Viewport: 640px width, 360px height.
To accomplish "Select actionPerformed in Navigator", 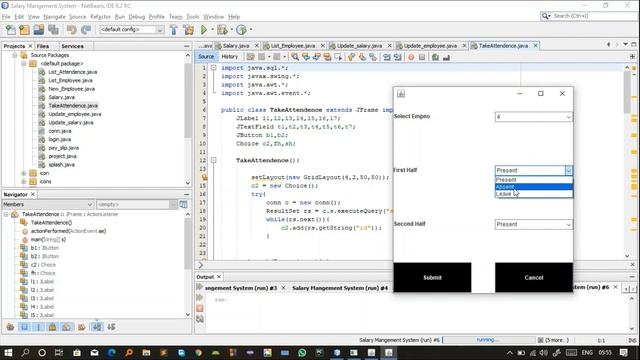I will (x=68, y=231).
